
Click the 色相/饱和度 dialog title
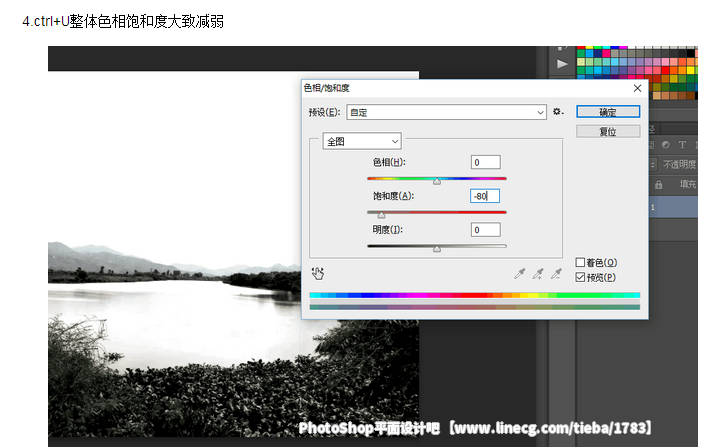(326, 88)
